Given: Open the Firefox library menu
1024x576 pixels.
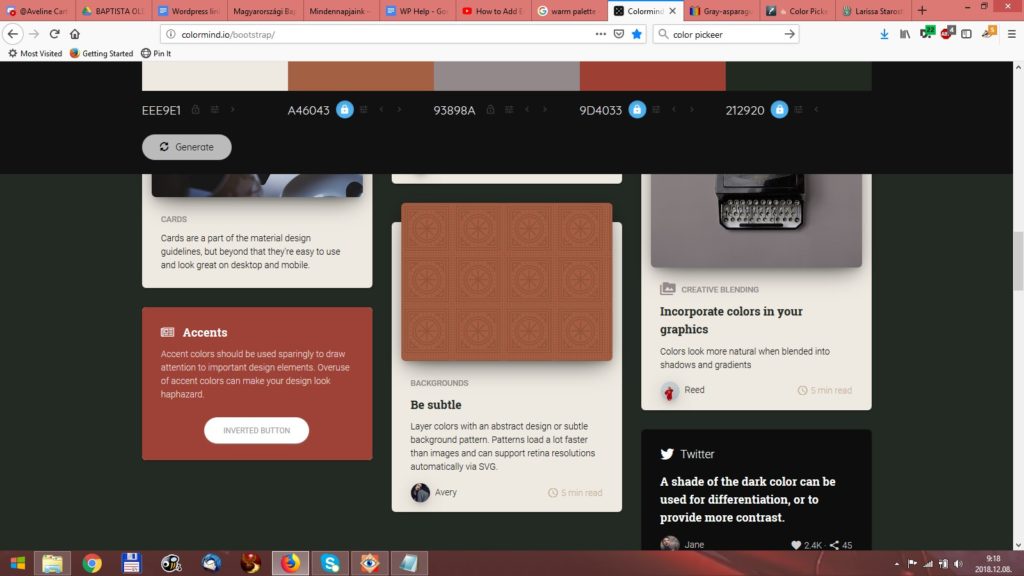Looking at the screenshot, I should 905,34.
